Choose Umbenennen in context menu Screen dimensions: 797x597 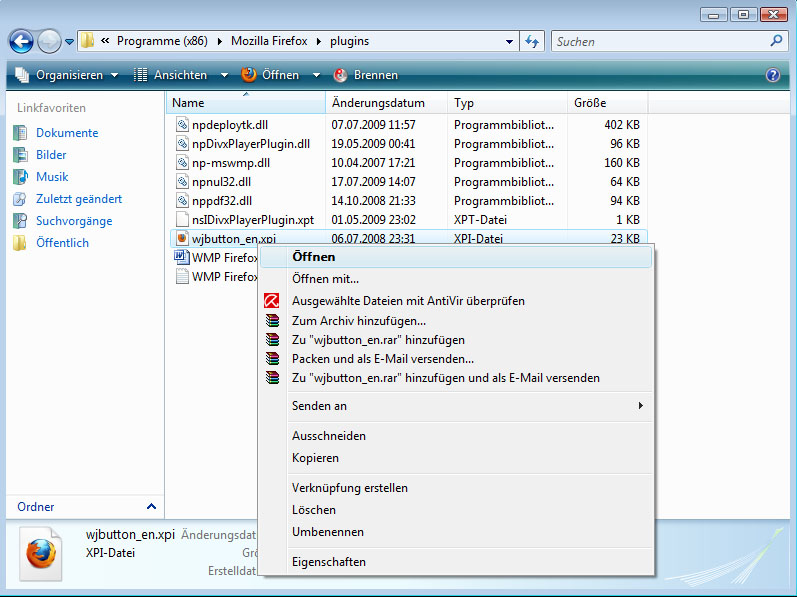pyautogui.click(x=456, y=532)
